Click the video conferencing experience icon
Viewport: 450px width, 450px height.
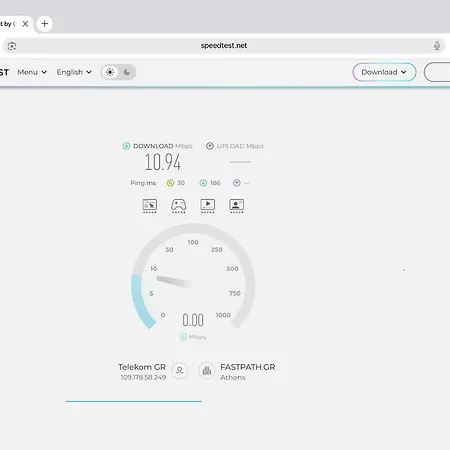coord(237,206)
